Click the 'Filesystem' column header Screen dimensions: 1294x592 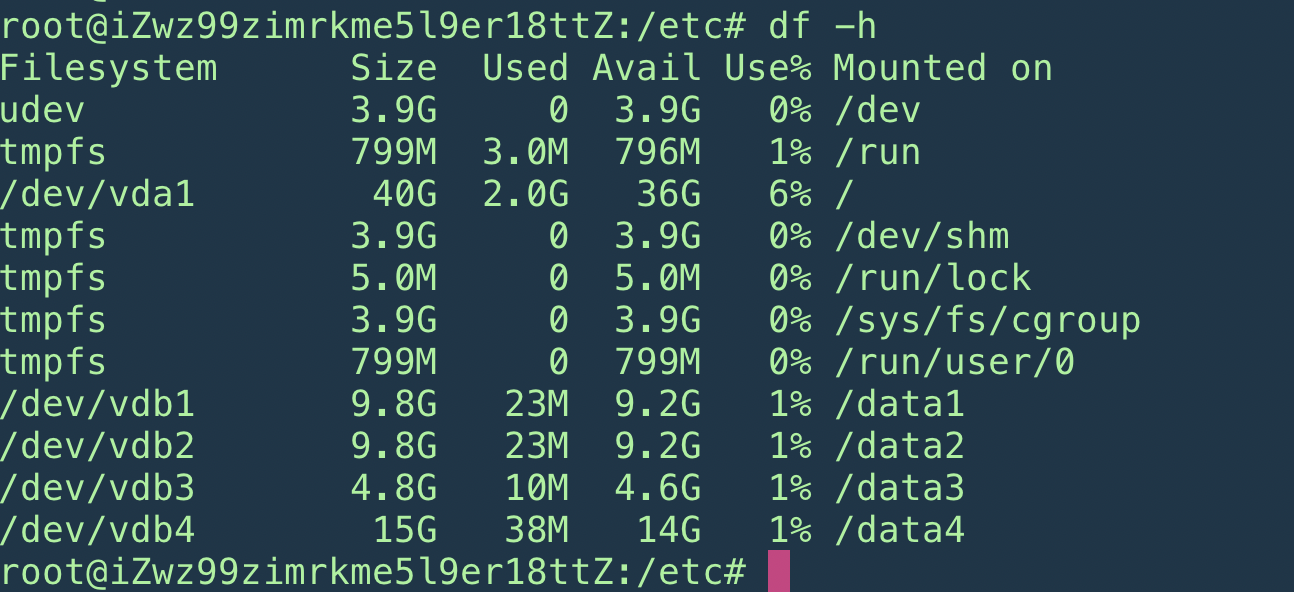[108, 68]
